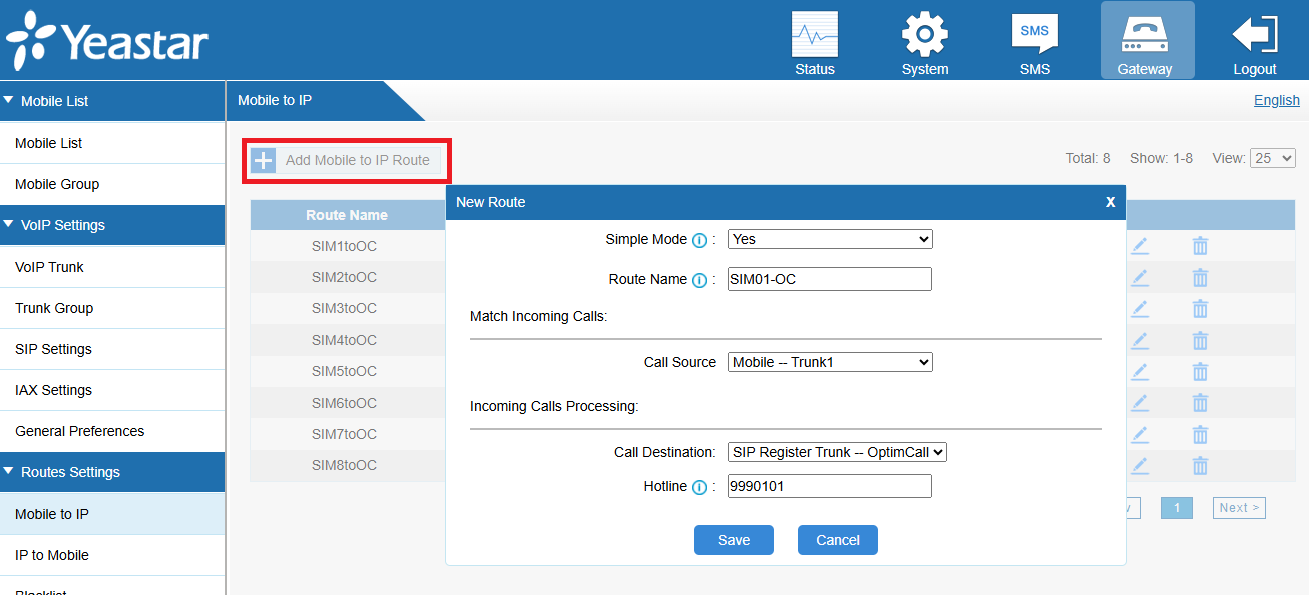The image size is (1309, 595).
Task: Select the SIM1toOC route name cell
Action: 345,246
